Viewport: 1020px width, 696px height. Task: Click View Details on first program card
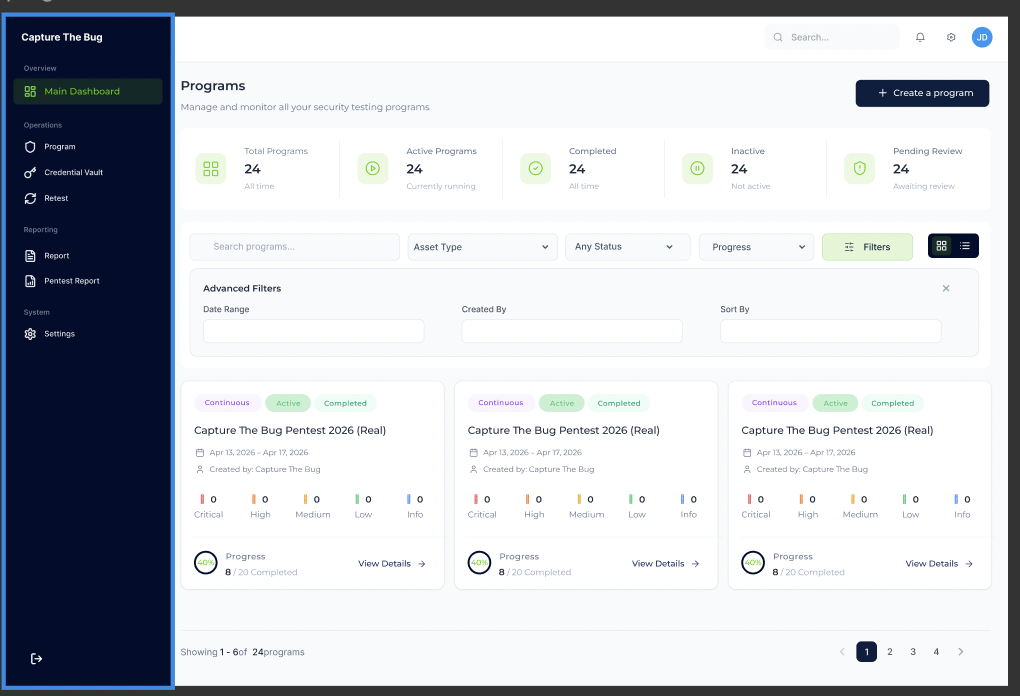point(392,563)
